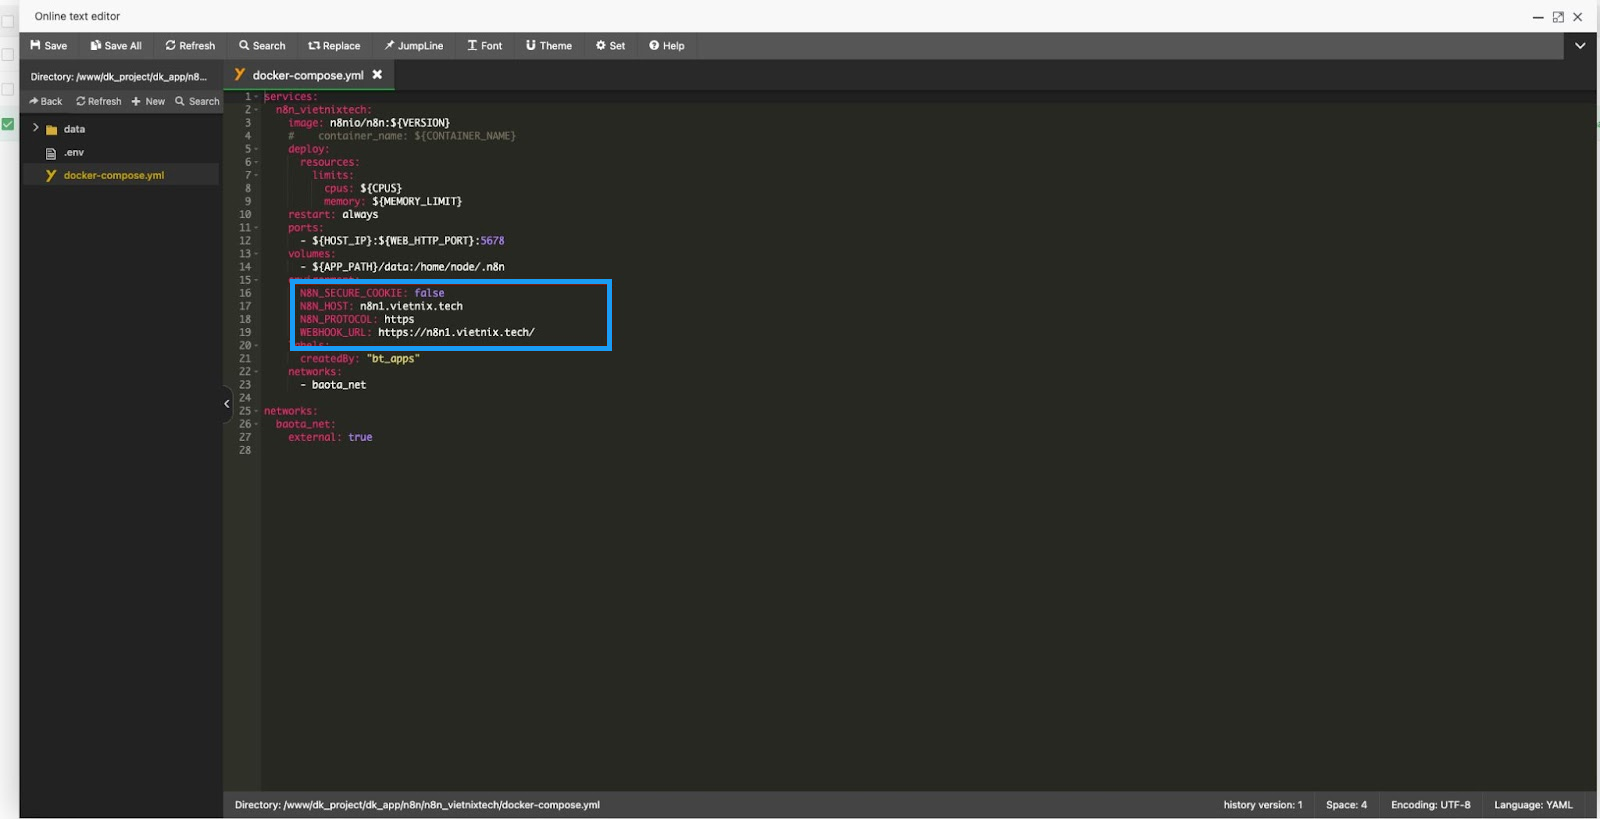Search files in the sidebar

point(197,101)
